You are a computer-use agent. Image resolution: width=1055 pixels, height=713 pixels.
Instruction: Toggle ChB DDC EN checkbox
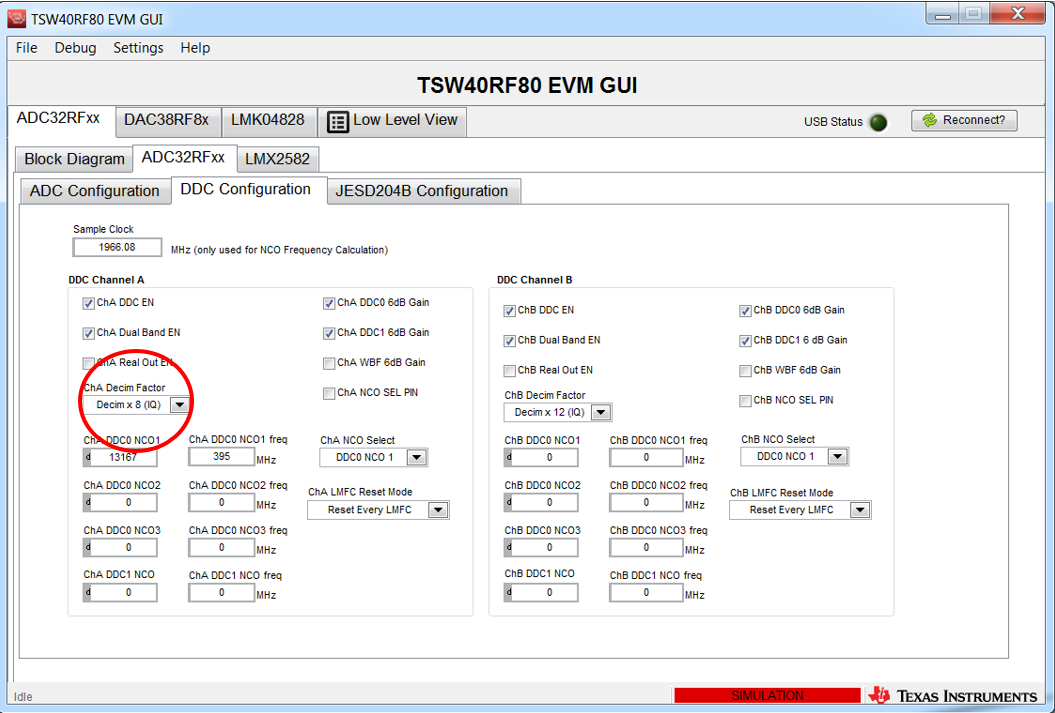pos(509,311)
